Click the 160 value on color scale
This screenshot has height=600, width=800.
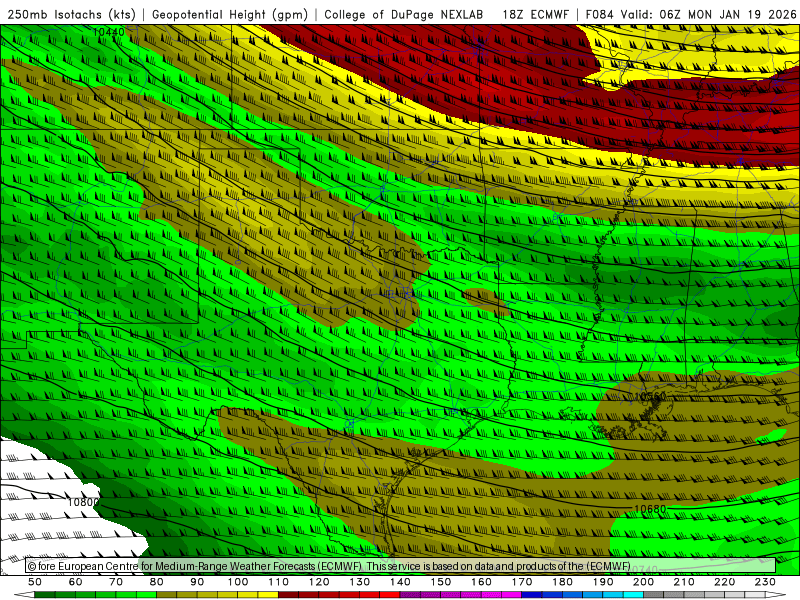click(481, 582)
